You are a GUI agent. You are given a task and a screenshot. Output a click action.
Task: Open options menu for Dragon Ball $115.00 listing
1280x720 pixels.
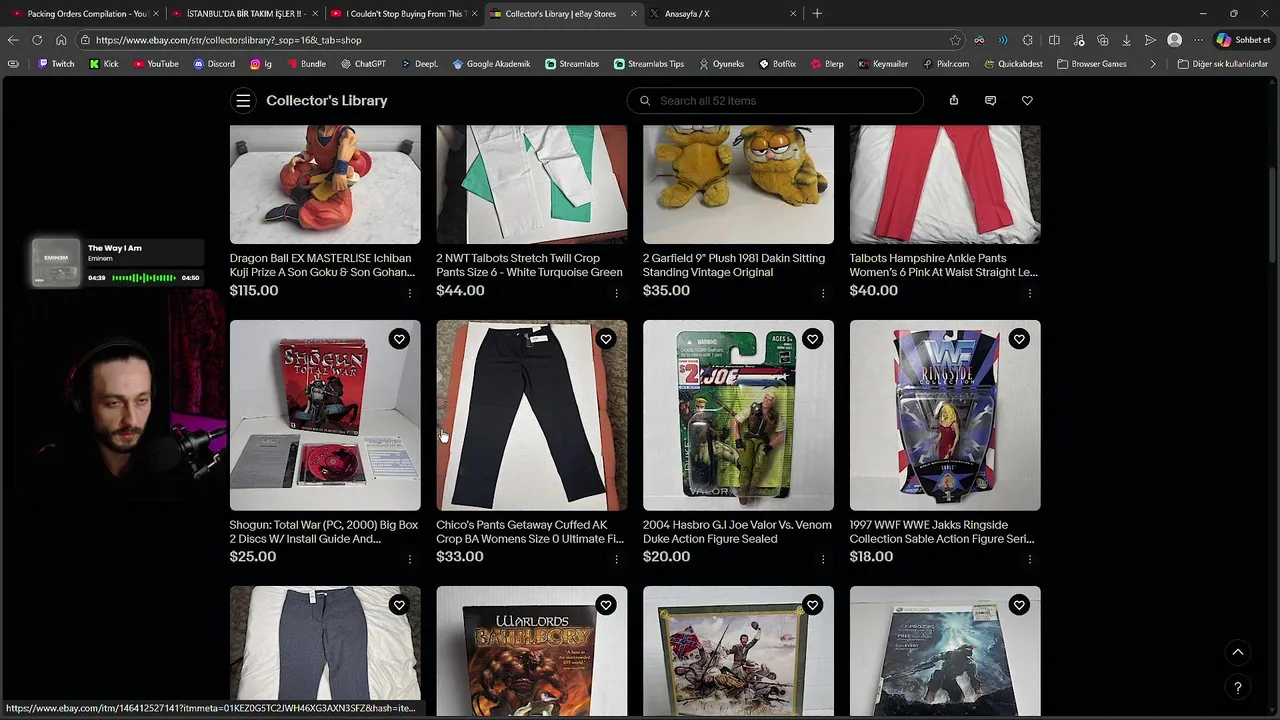pos(410,293)
